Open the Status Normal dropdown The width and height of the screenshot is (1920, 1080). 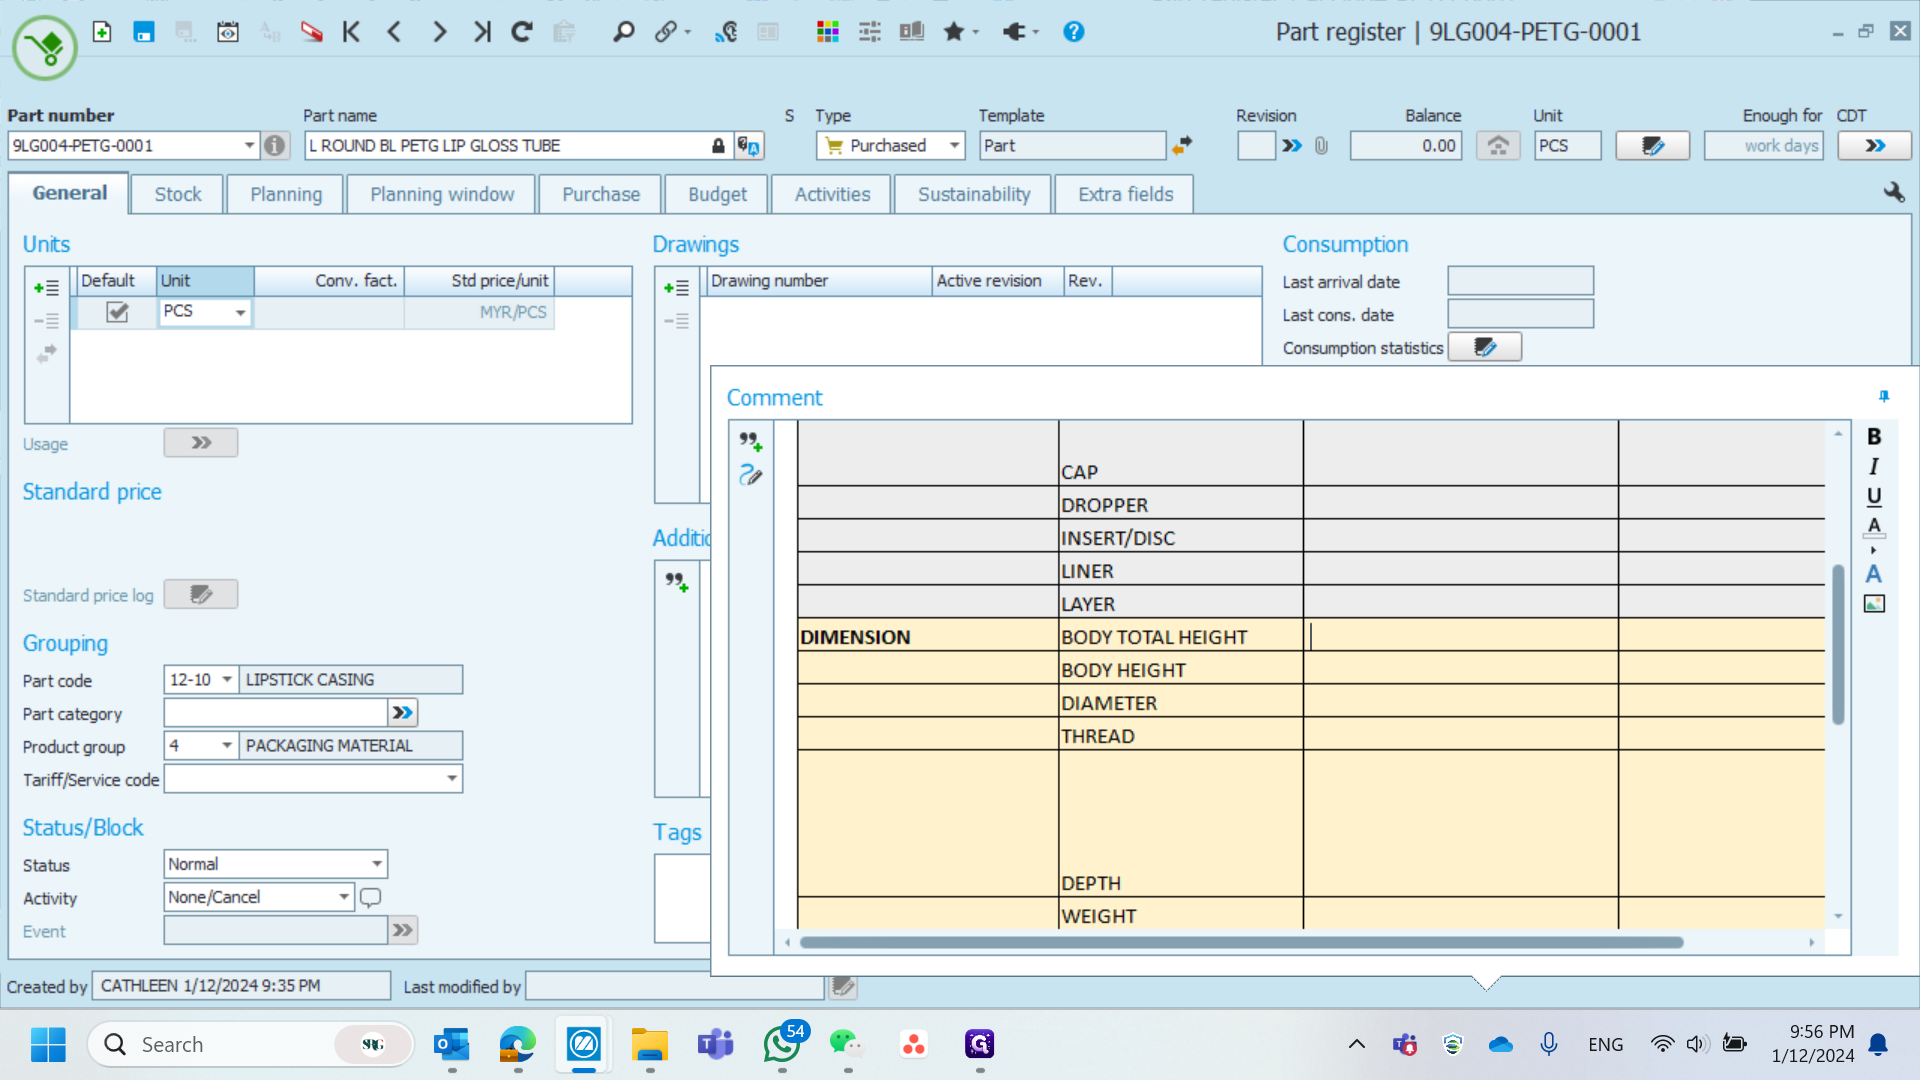click(x=377, y=864)
